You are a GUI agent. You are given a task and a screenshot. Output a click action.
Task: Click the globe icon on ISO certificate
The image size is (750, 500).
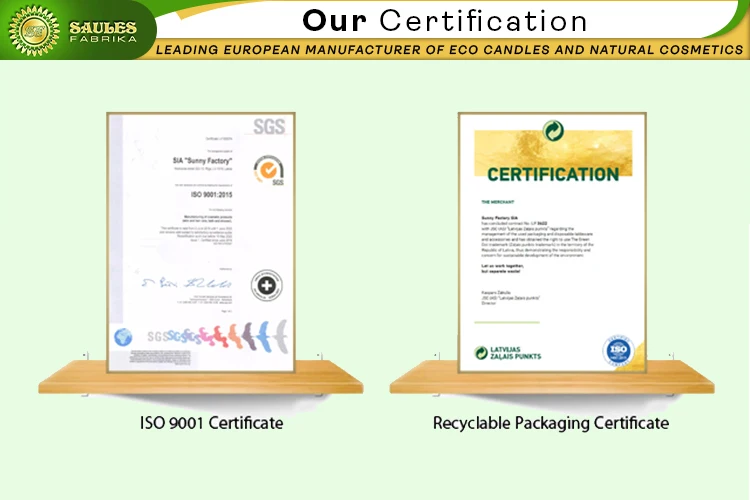coord(122,337)
